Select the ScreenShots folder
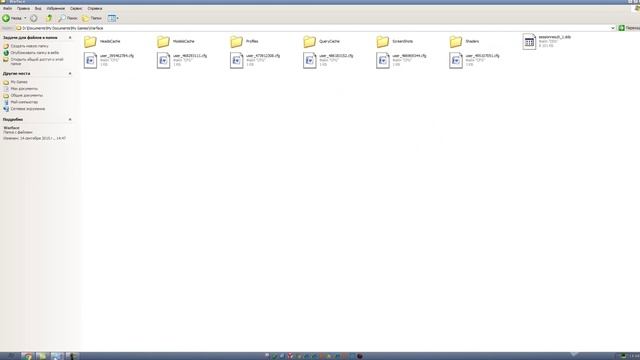This screenshot has height=360, width=640. coord(395,41)
